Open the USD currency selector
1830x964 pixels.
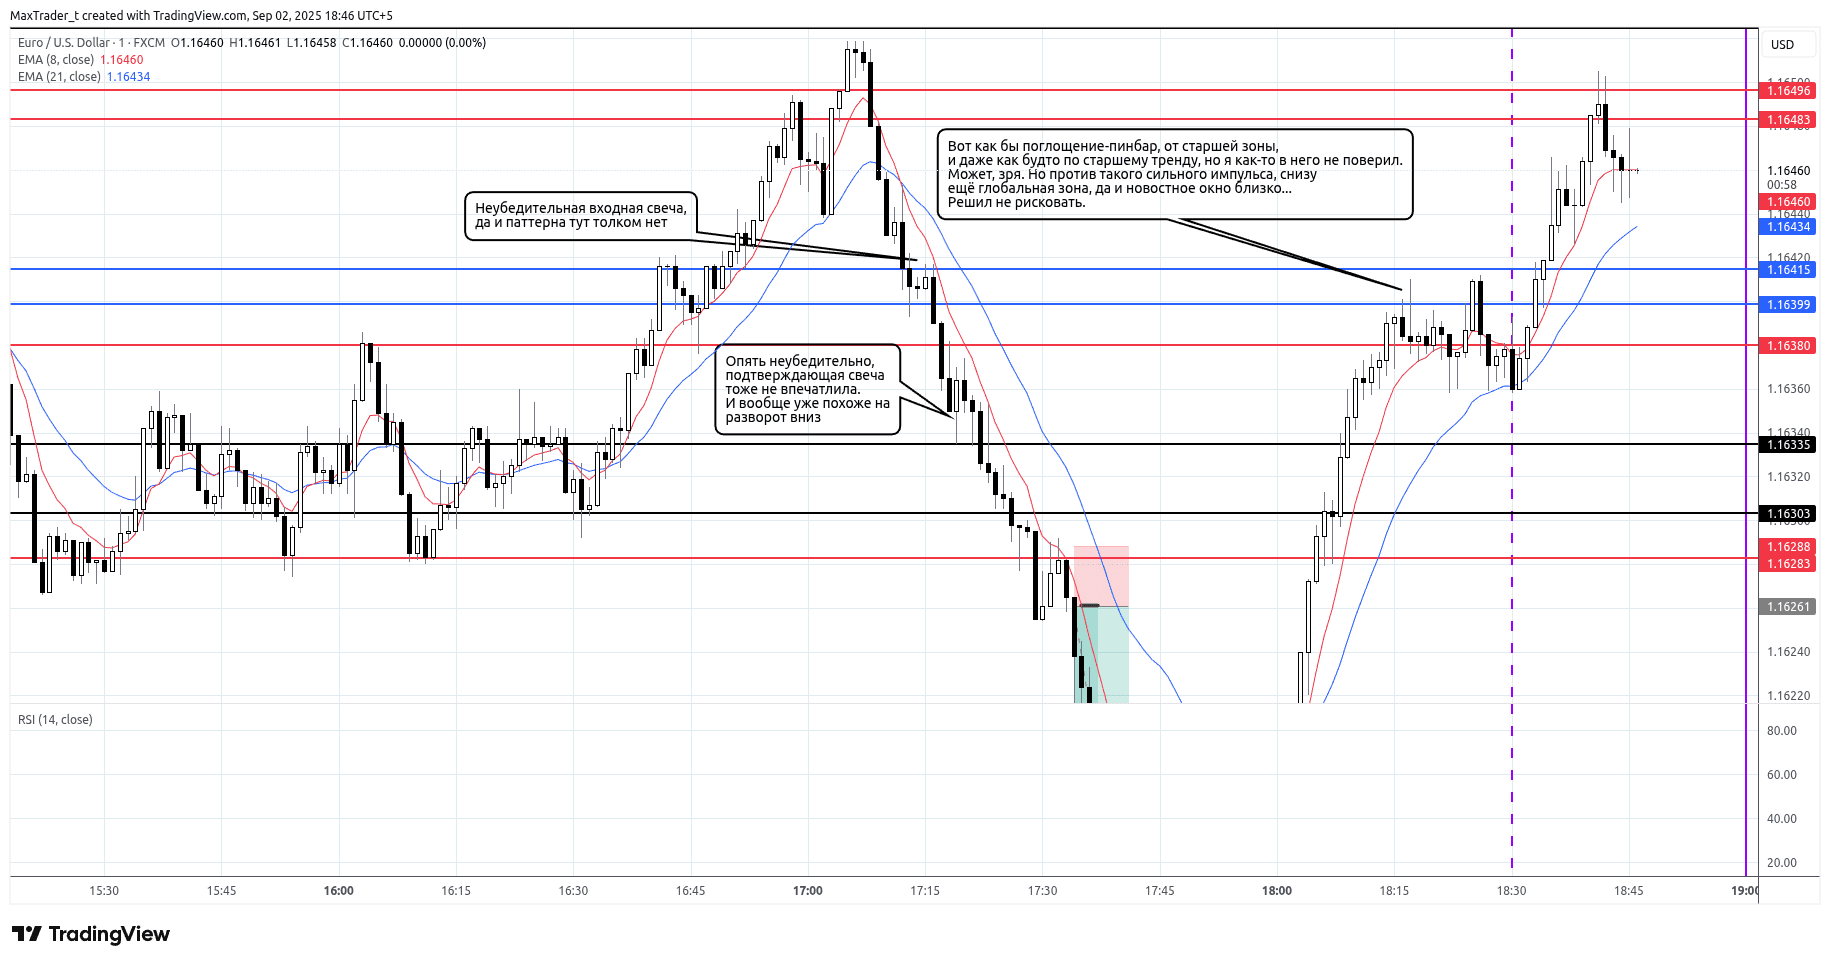coord(1782,44)
